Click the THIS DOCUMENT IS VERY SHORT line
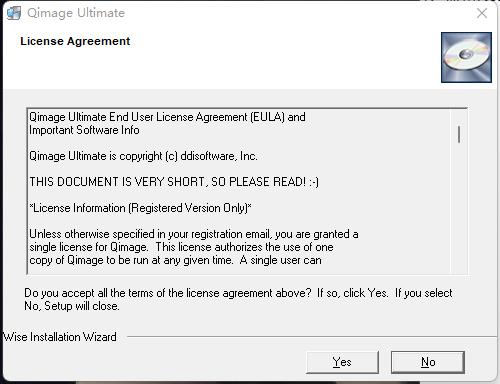This screenshot has height=384, width=500. tap(174, 182)
